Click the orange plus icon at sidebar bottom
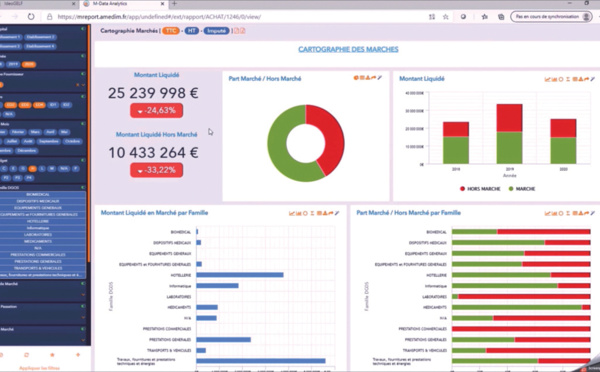Viewport: 600px width, 372px height. coord(78,355)
